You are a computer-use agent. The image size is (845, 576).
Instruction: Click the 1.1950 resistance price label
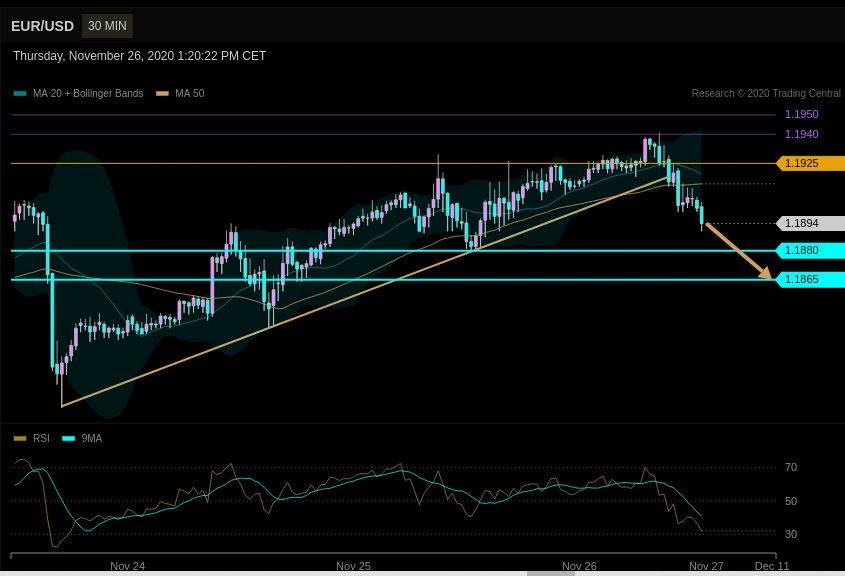[801, 114]
